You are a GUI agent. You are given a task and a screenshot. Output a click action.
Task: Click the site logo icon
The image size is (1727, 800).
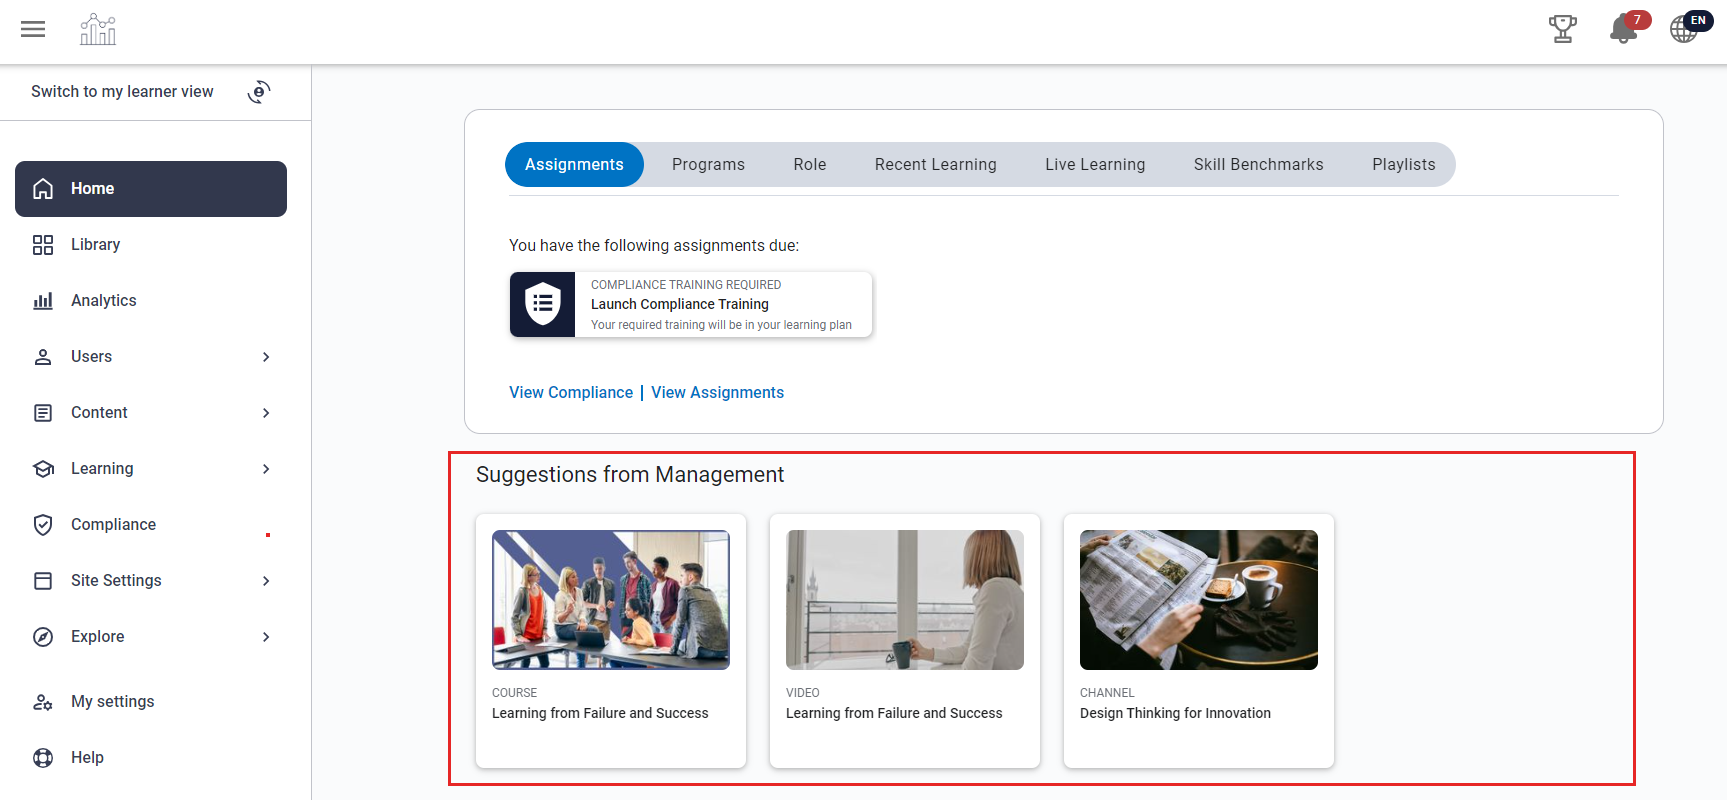point(98,30)
